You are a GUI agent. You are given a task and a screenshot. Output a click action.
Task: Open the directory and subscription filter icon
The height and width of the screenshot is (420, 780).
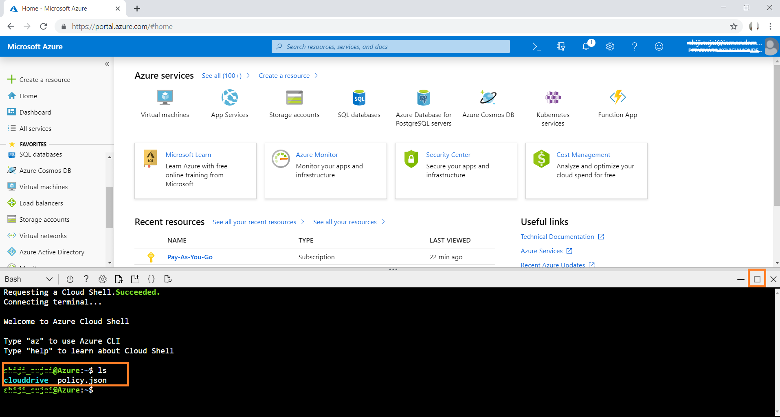[561, 47]
